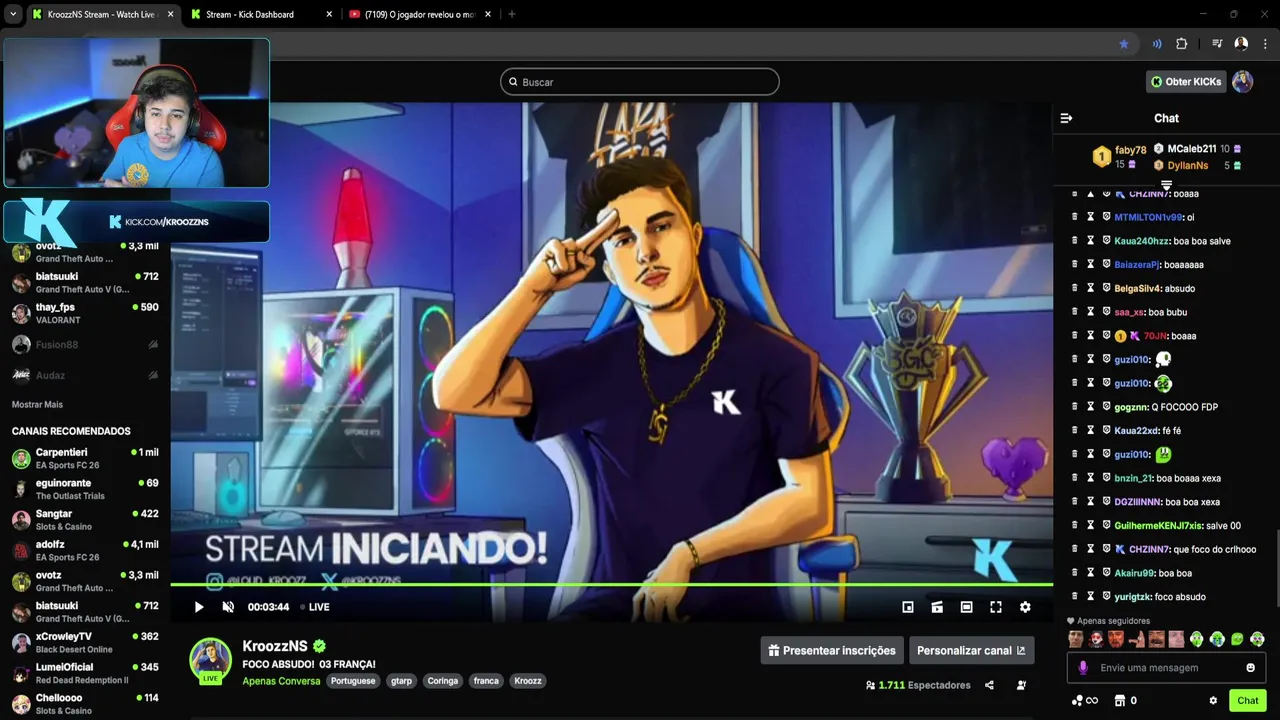Ban gogznn using shield icon
This screenshot has height=720, width=1280.
coord(1107,407)
